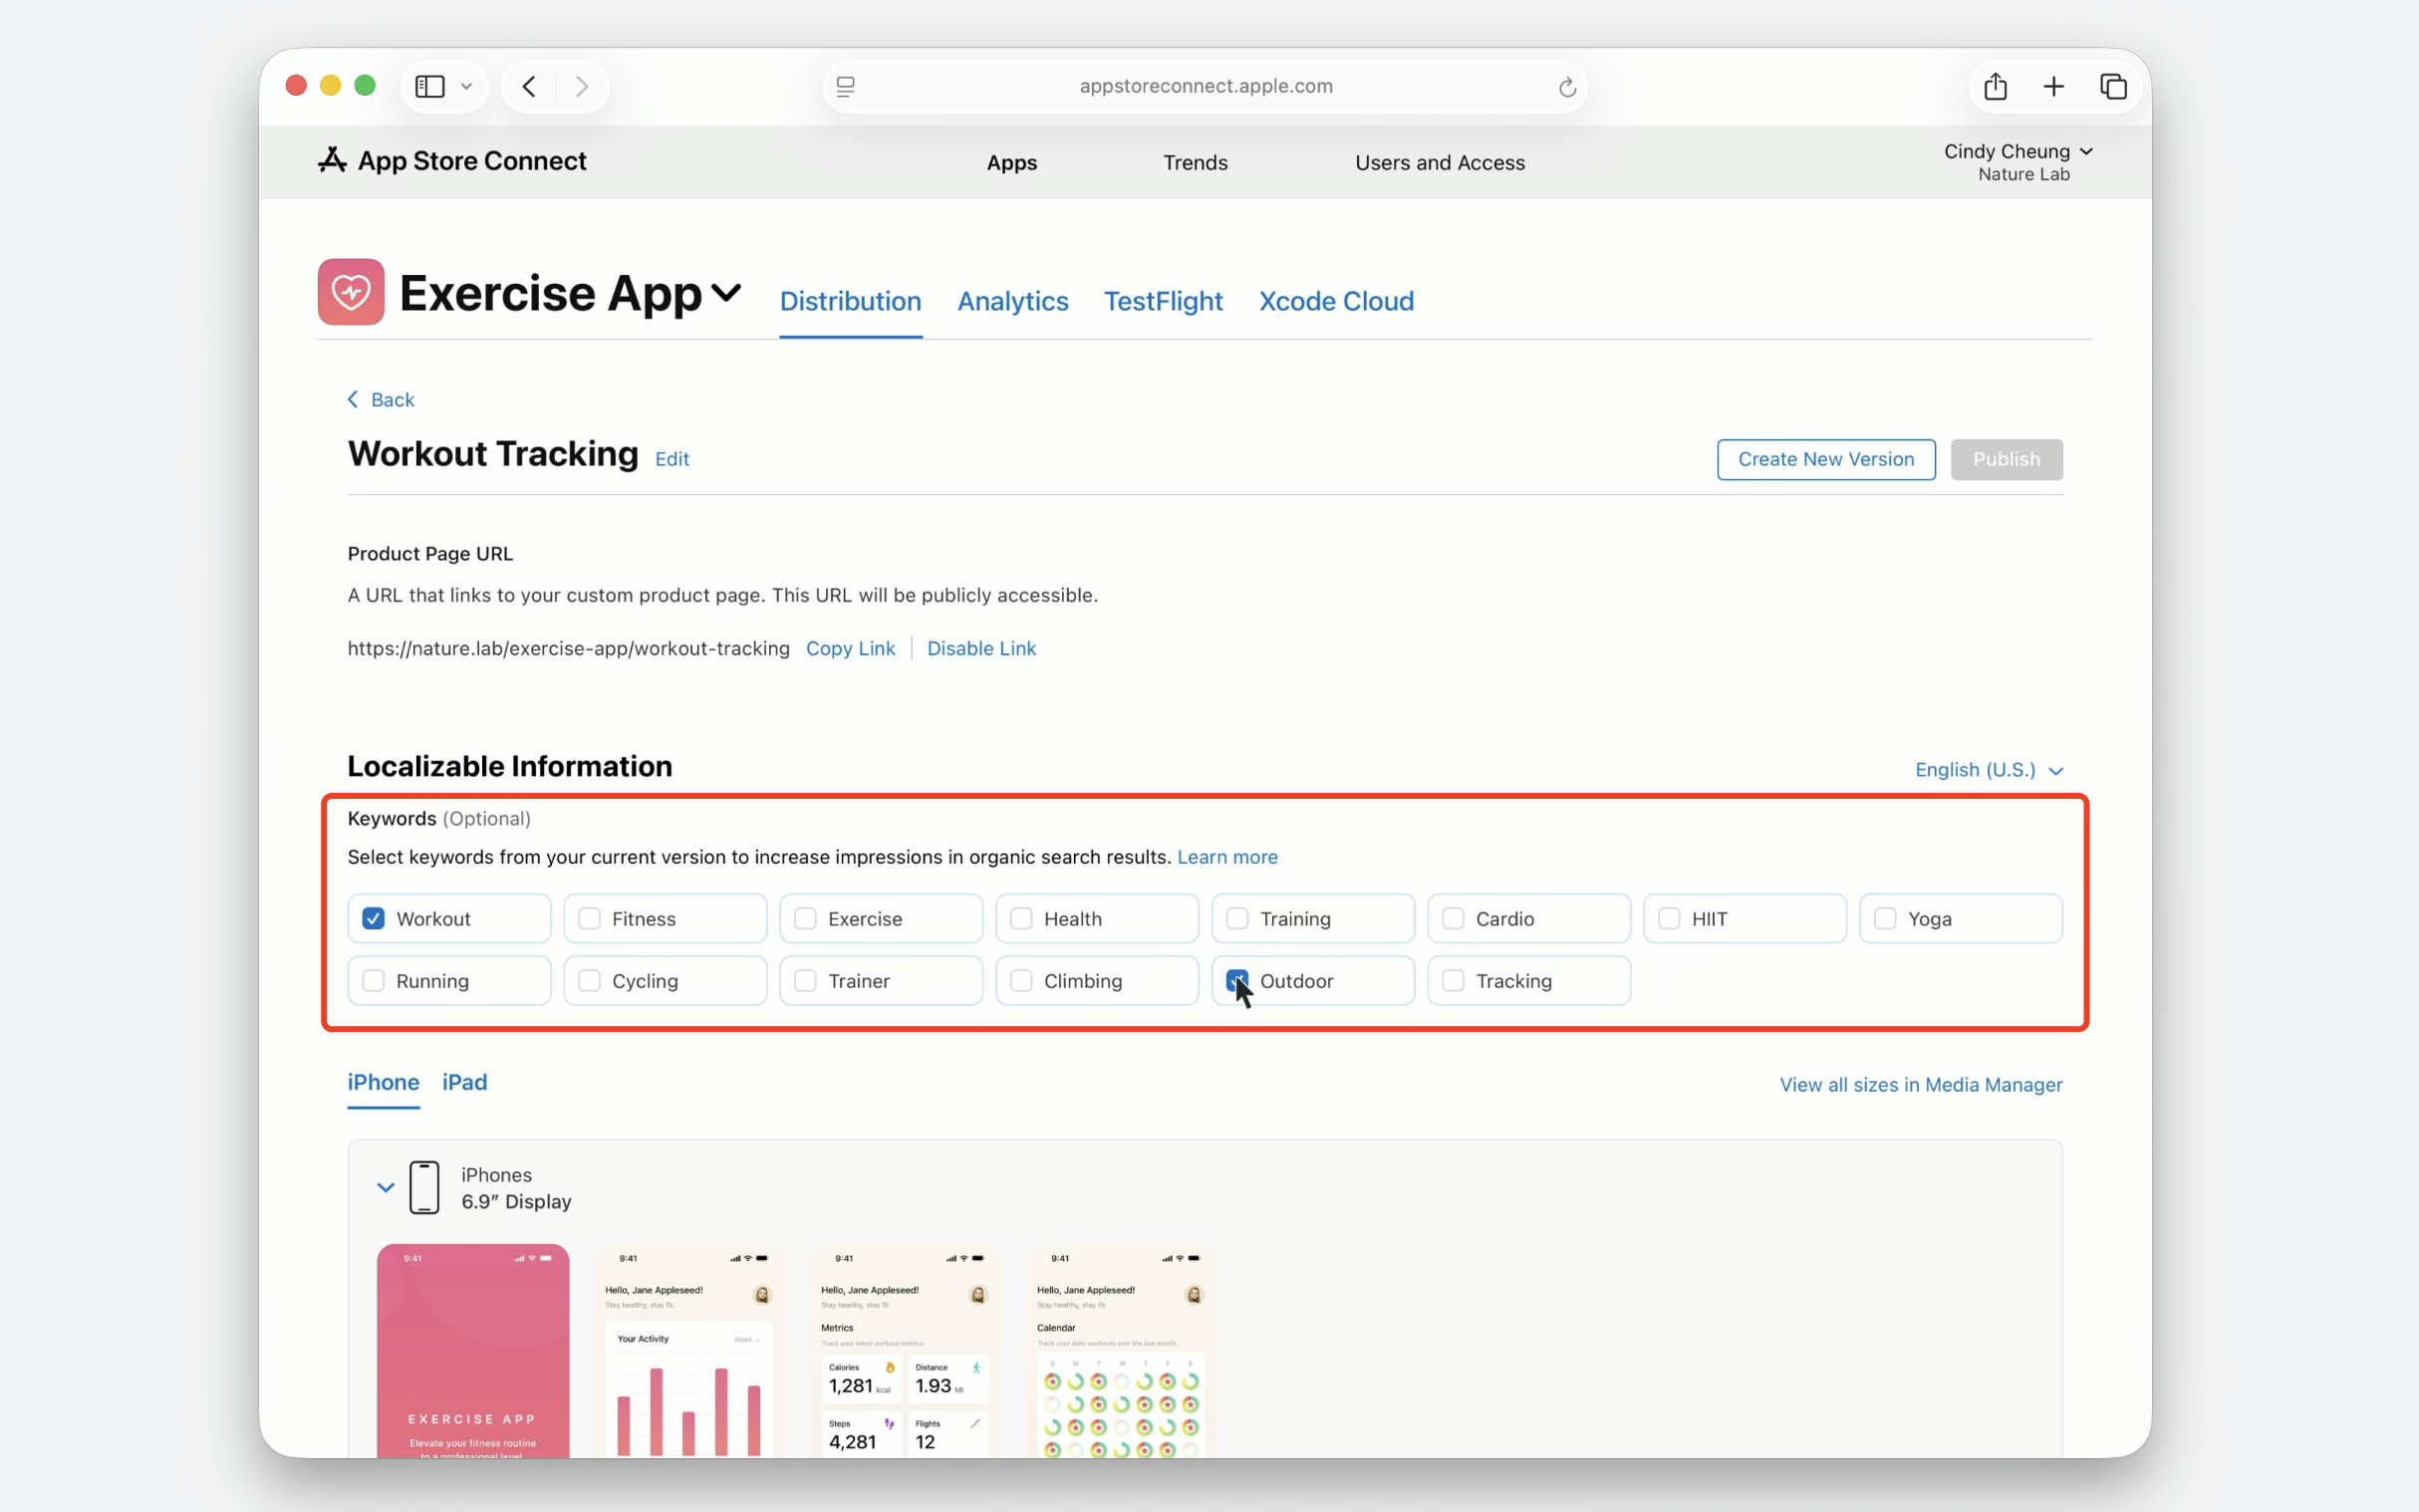Select the pink Exercise App screenshot thumbnail

[x=473, y=1349]
